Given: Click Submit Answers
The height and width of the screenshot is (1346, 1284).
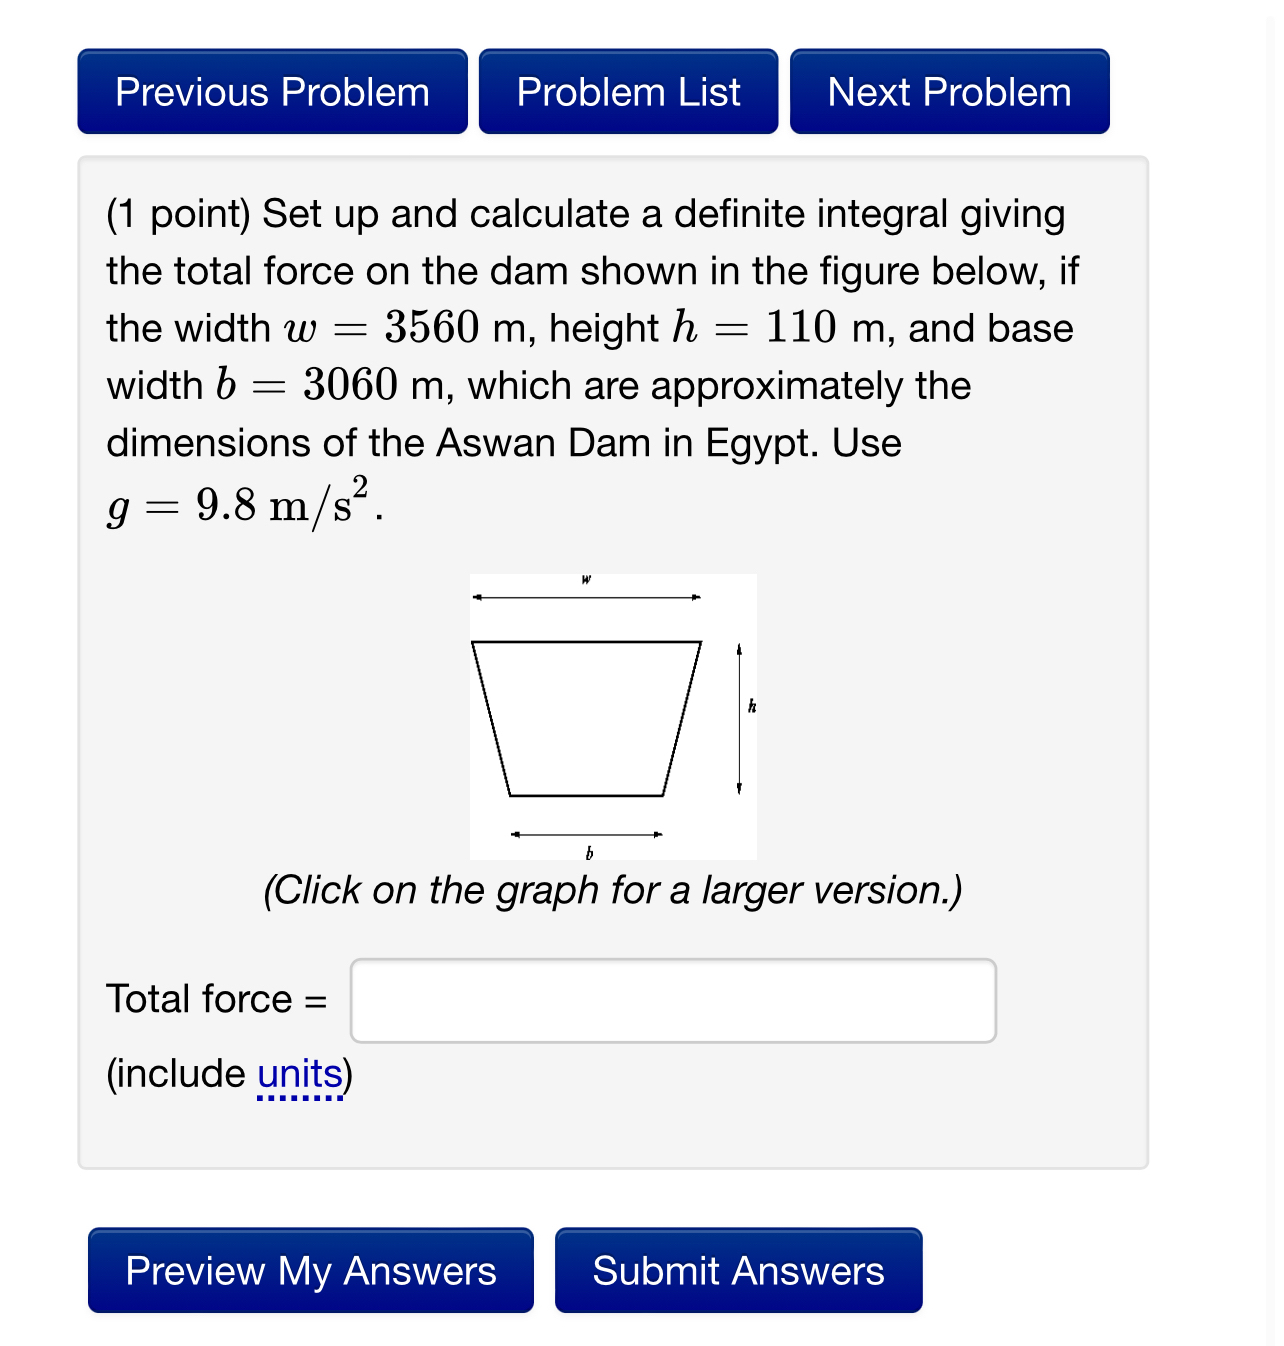Looking at the screenshot, I should [x=738, y=1271].
